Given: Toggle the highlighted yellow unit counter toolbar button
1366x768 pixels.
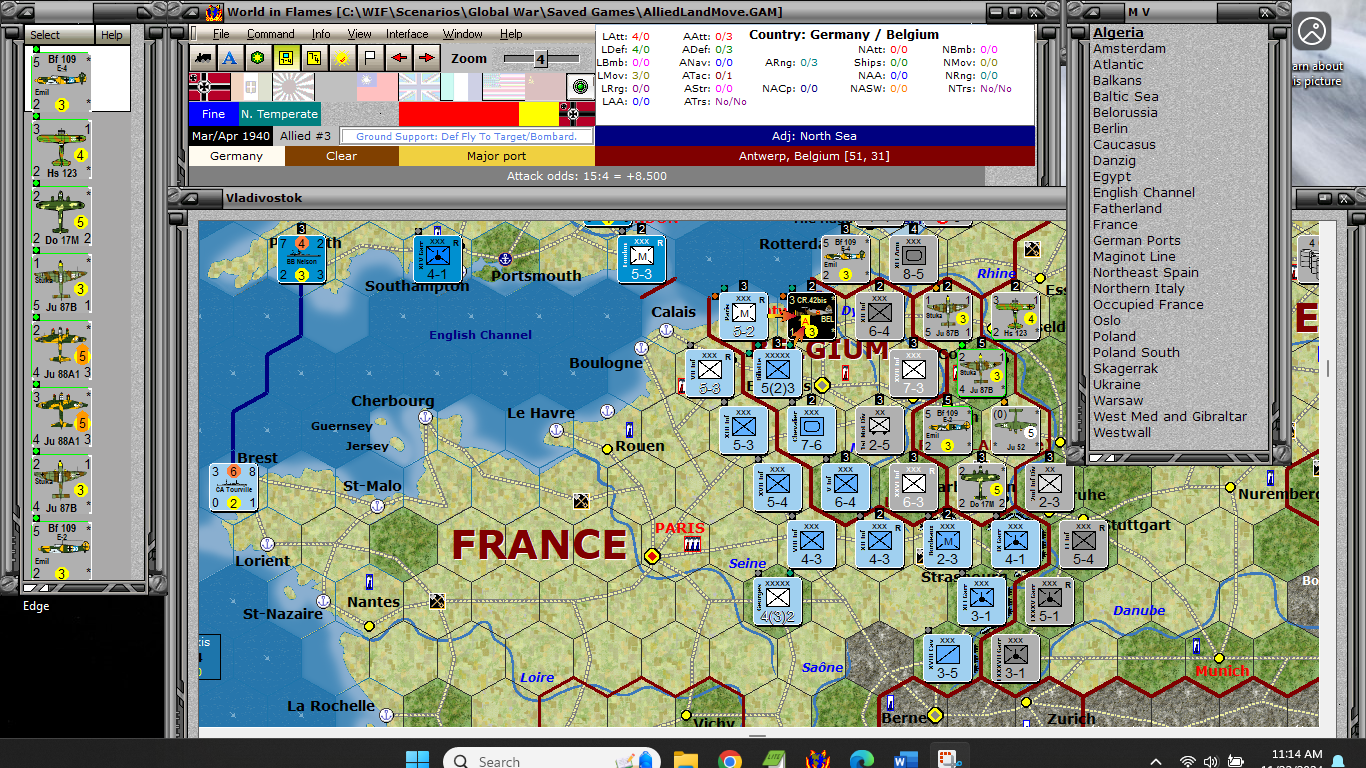Looking at the screenshot, I should 286,58.
